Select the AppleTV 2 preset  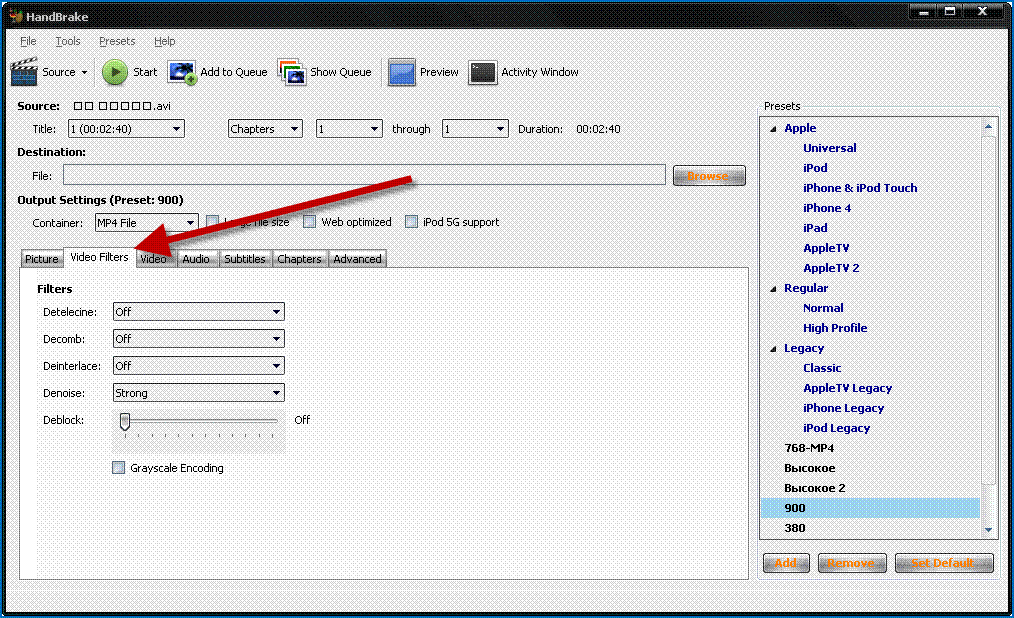point(831,268)
